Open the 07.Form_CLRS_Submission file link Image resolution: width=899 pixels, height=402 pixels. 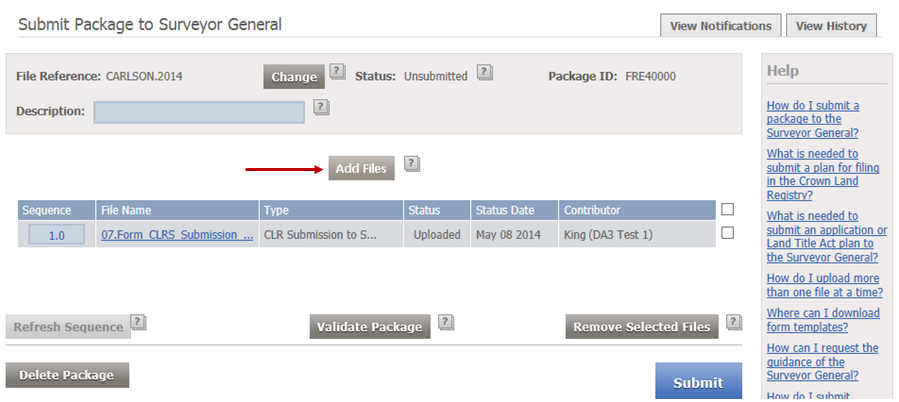click(177, 235)
